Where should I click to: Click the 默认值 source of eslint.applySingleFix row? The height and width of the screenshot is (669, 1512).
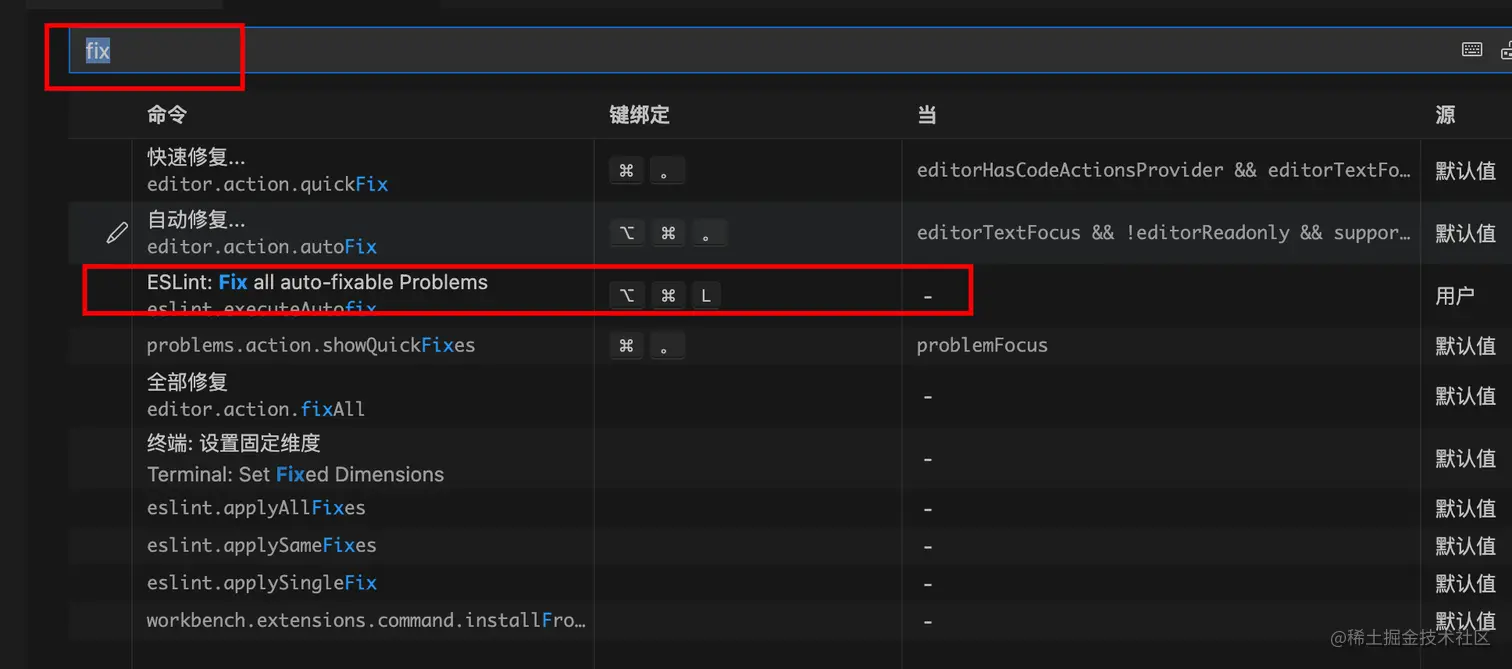click(x=1466, y=583)
